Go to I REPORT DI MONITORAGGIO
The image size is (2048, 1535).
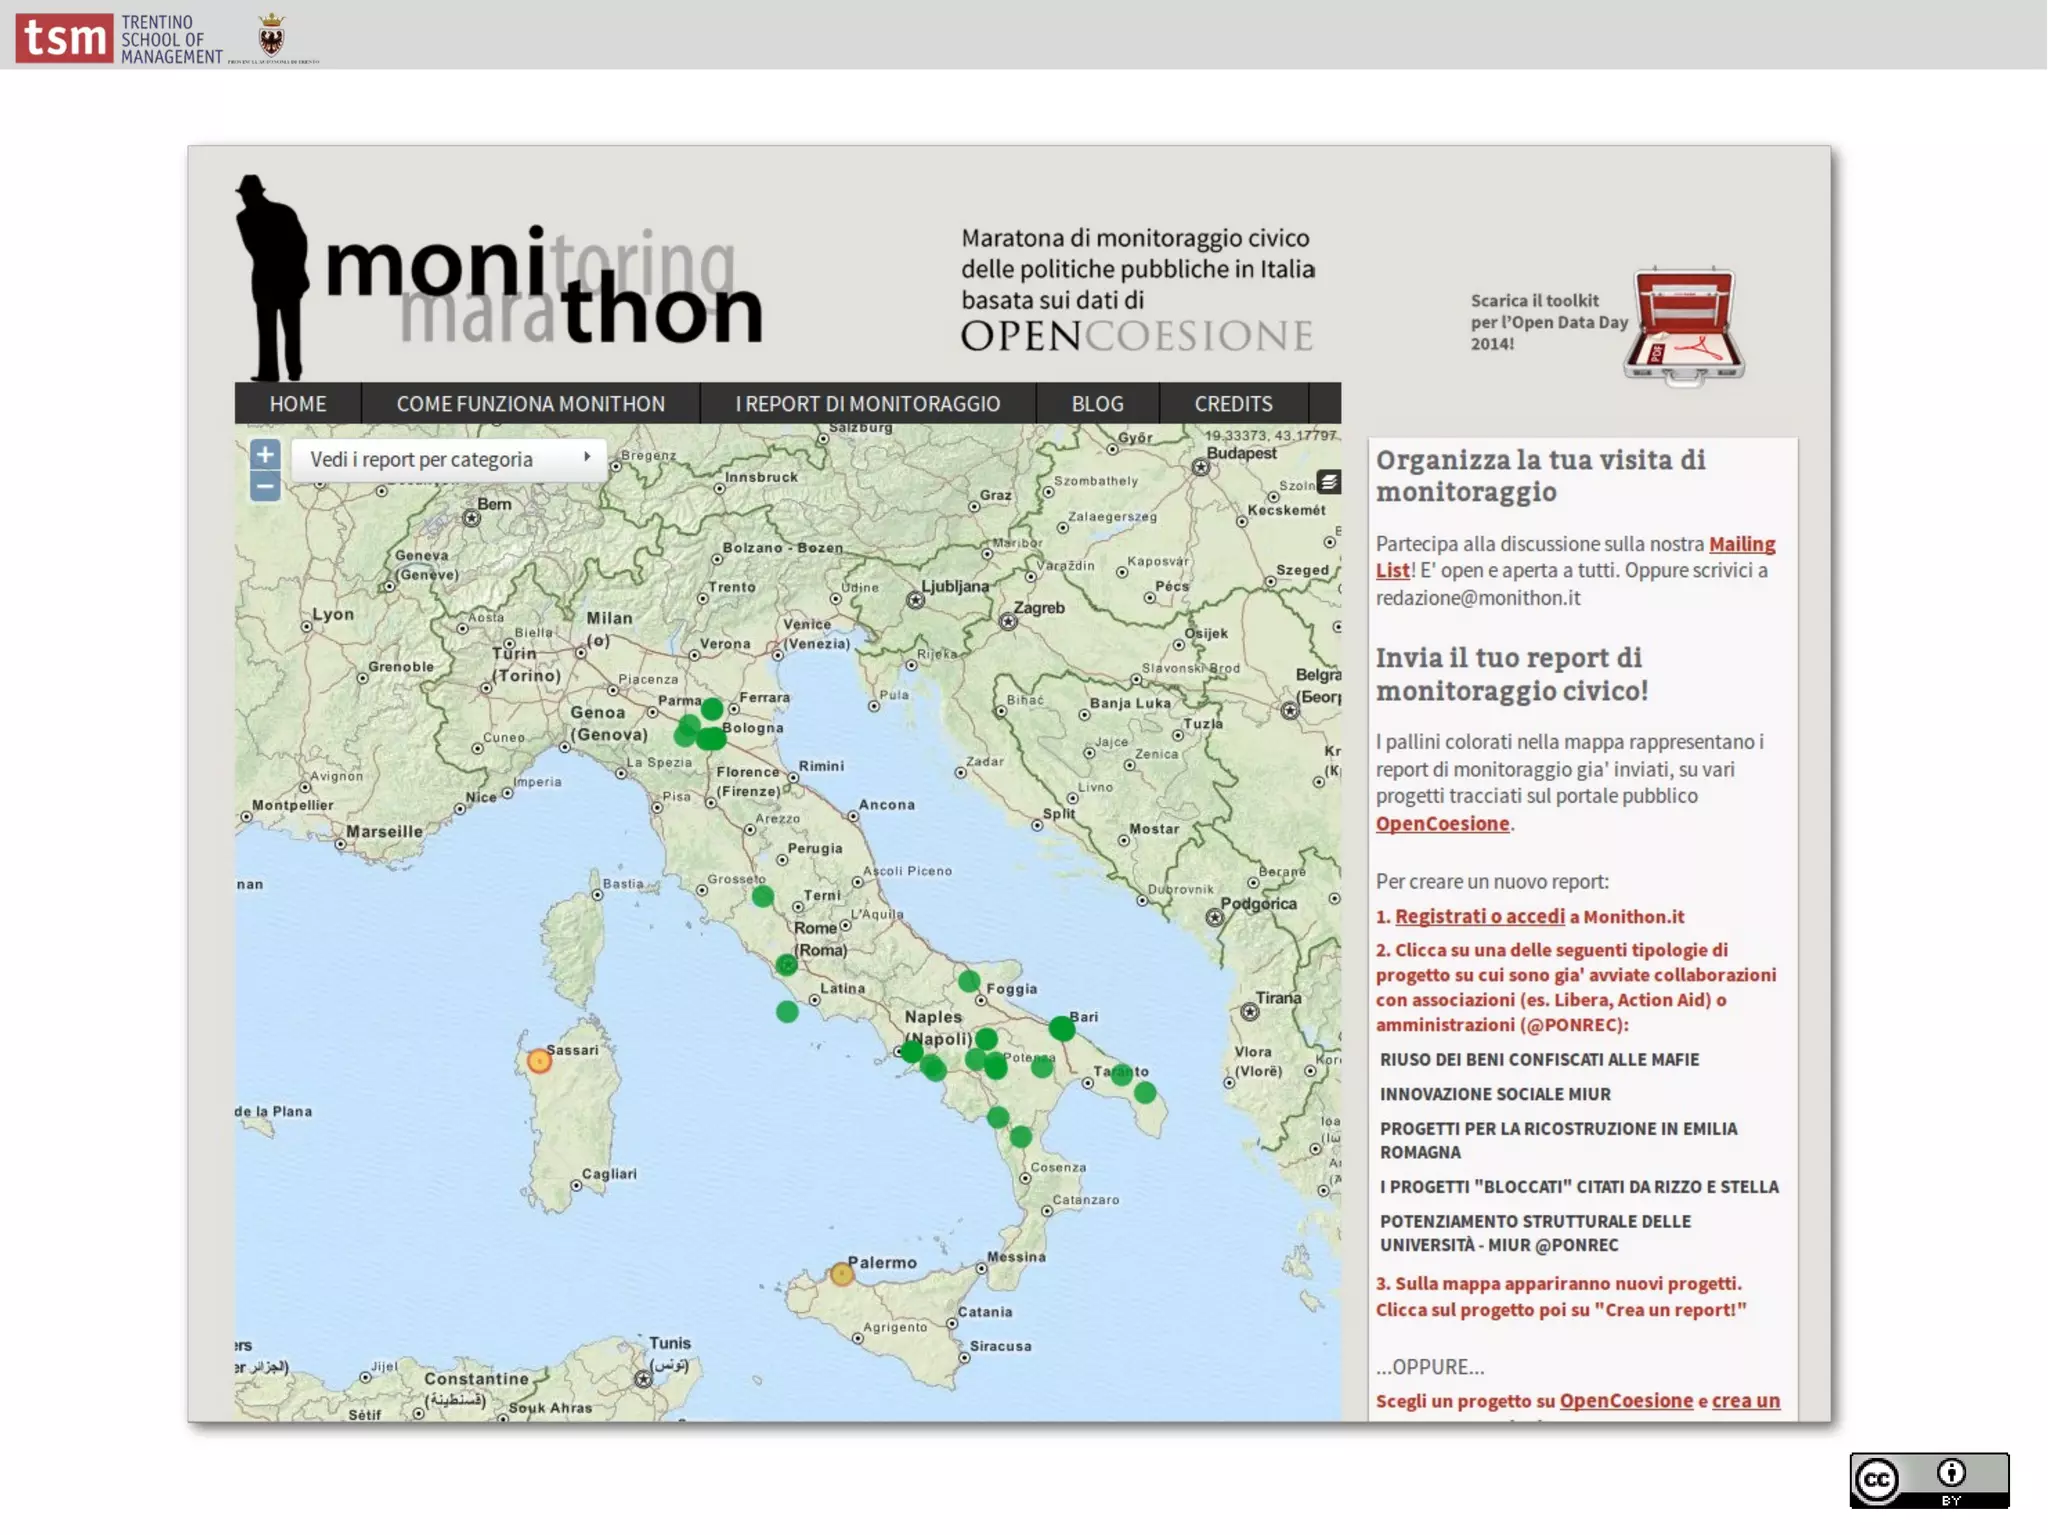coord(867,404)
